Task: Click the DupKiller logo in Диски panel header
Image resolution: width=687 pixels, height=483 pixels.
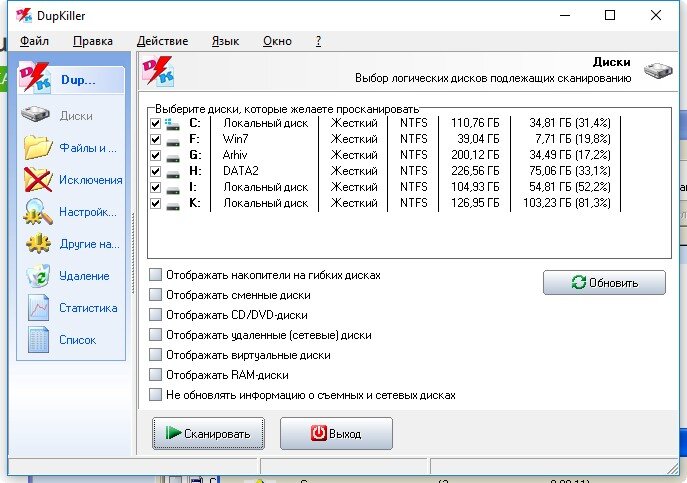Action: (x=158, y=70)
